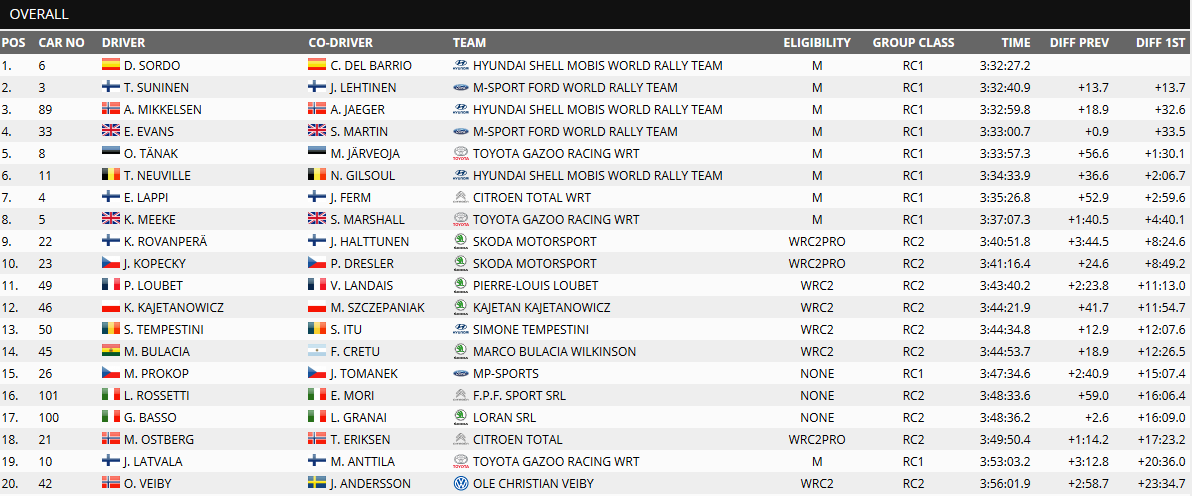Screen dimensions: 1192x496
Task: Click the +23:34.7 gap to first
Action: tap(1161, 484)
